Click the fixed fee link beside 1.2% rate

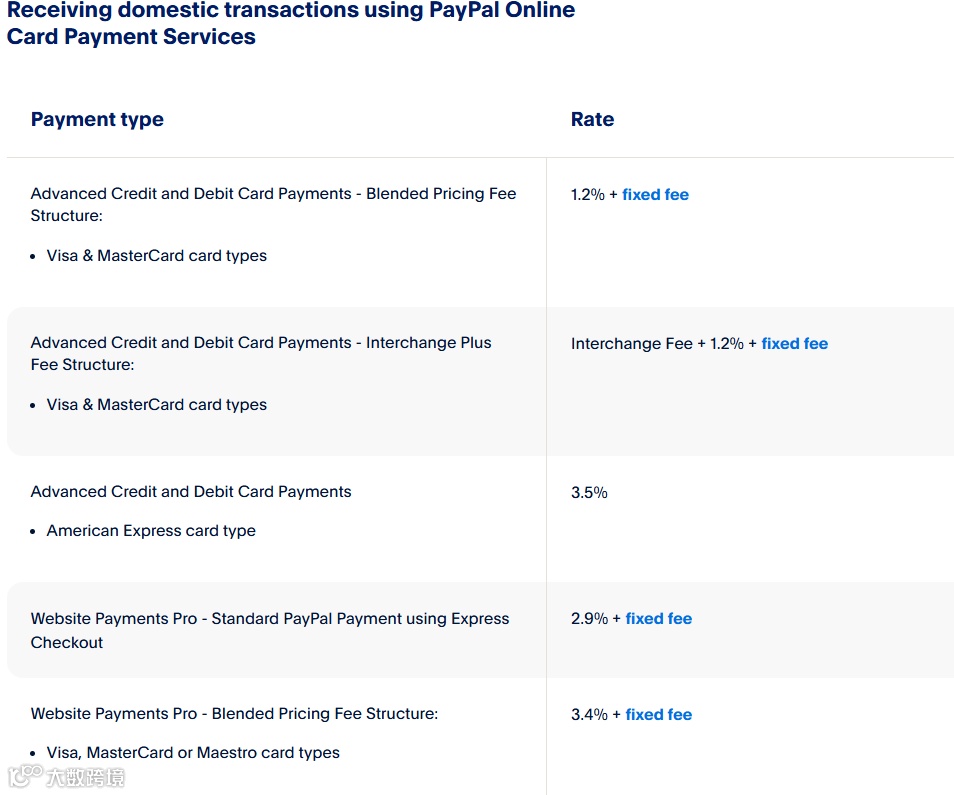[x=655, y=195]
